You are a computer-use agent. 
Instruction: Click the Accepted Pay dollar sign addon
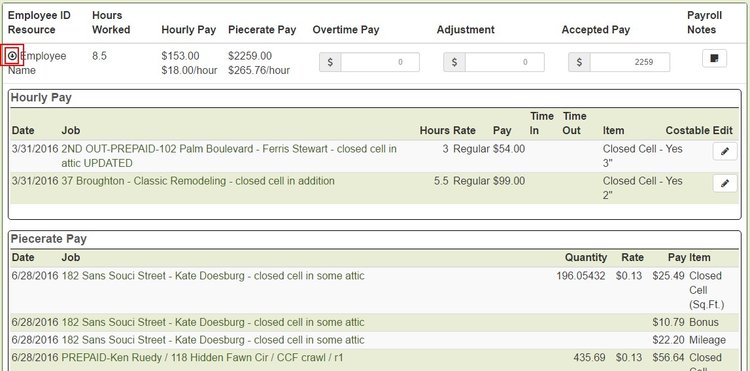[579, 62]
